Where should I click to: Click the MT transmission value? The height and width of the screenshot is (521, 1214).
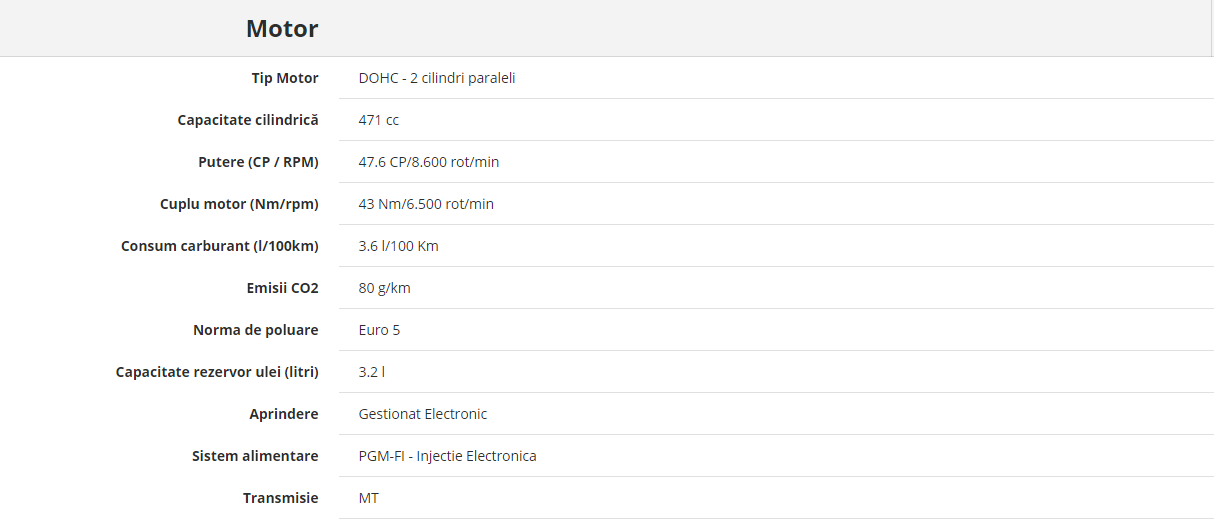369,498
